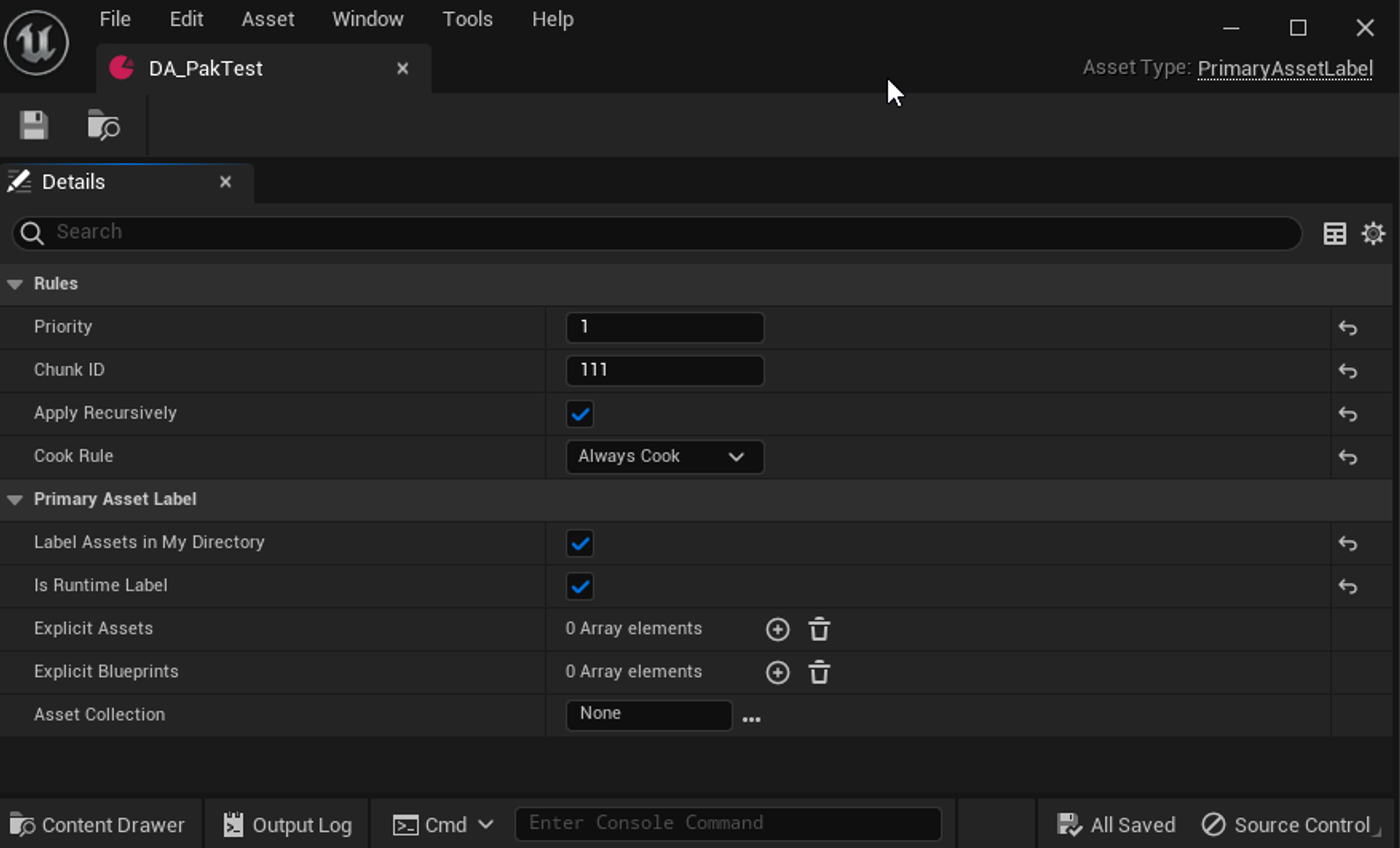Open Details property matrix grid icon
Viewport: 1400px width, 848px height.
(1334, 233)
